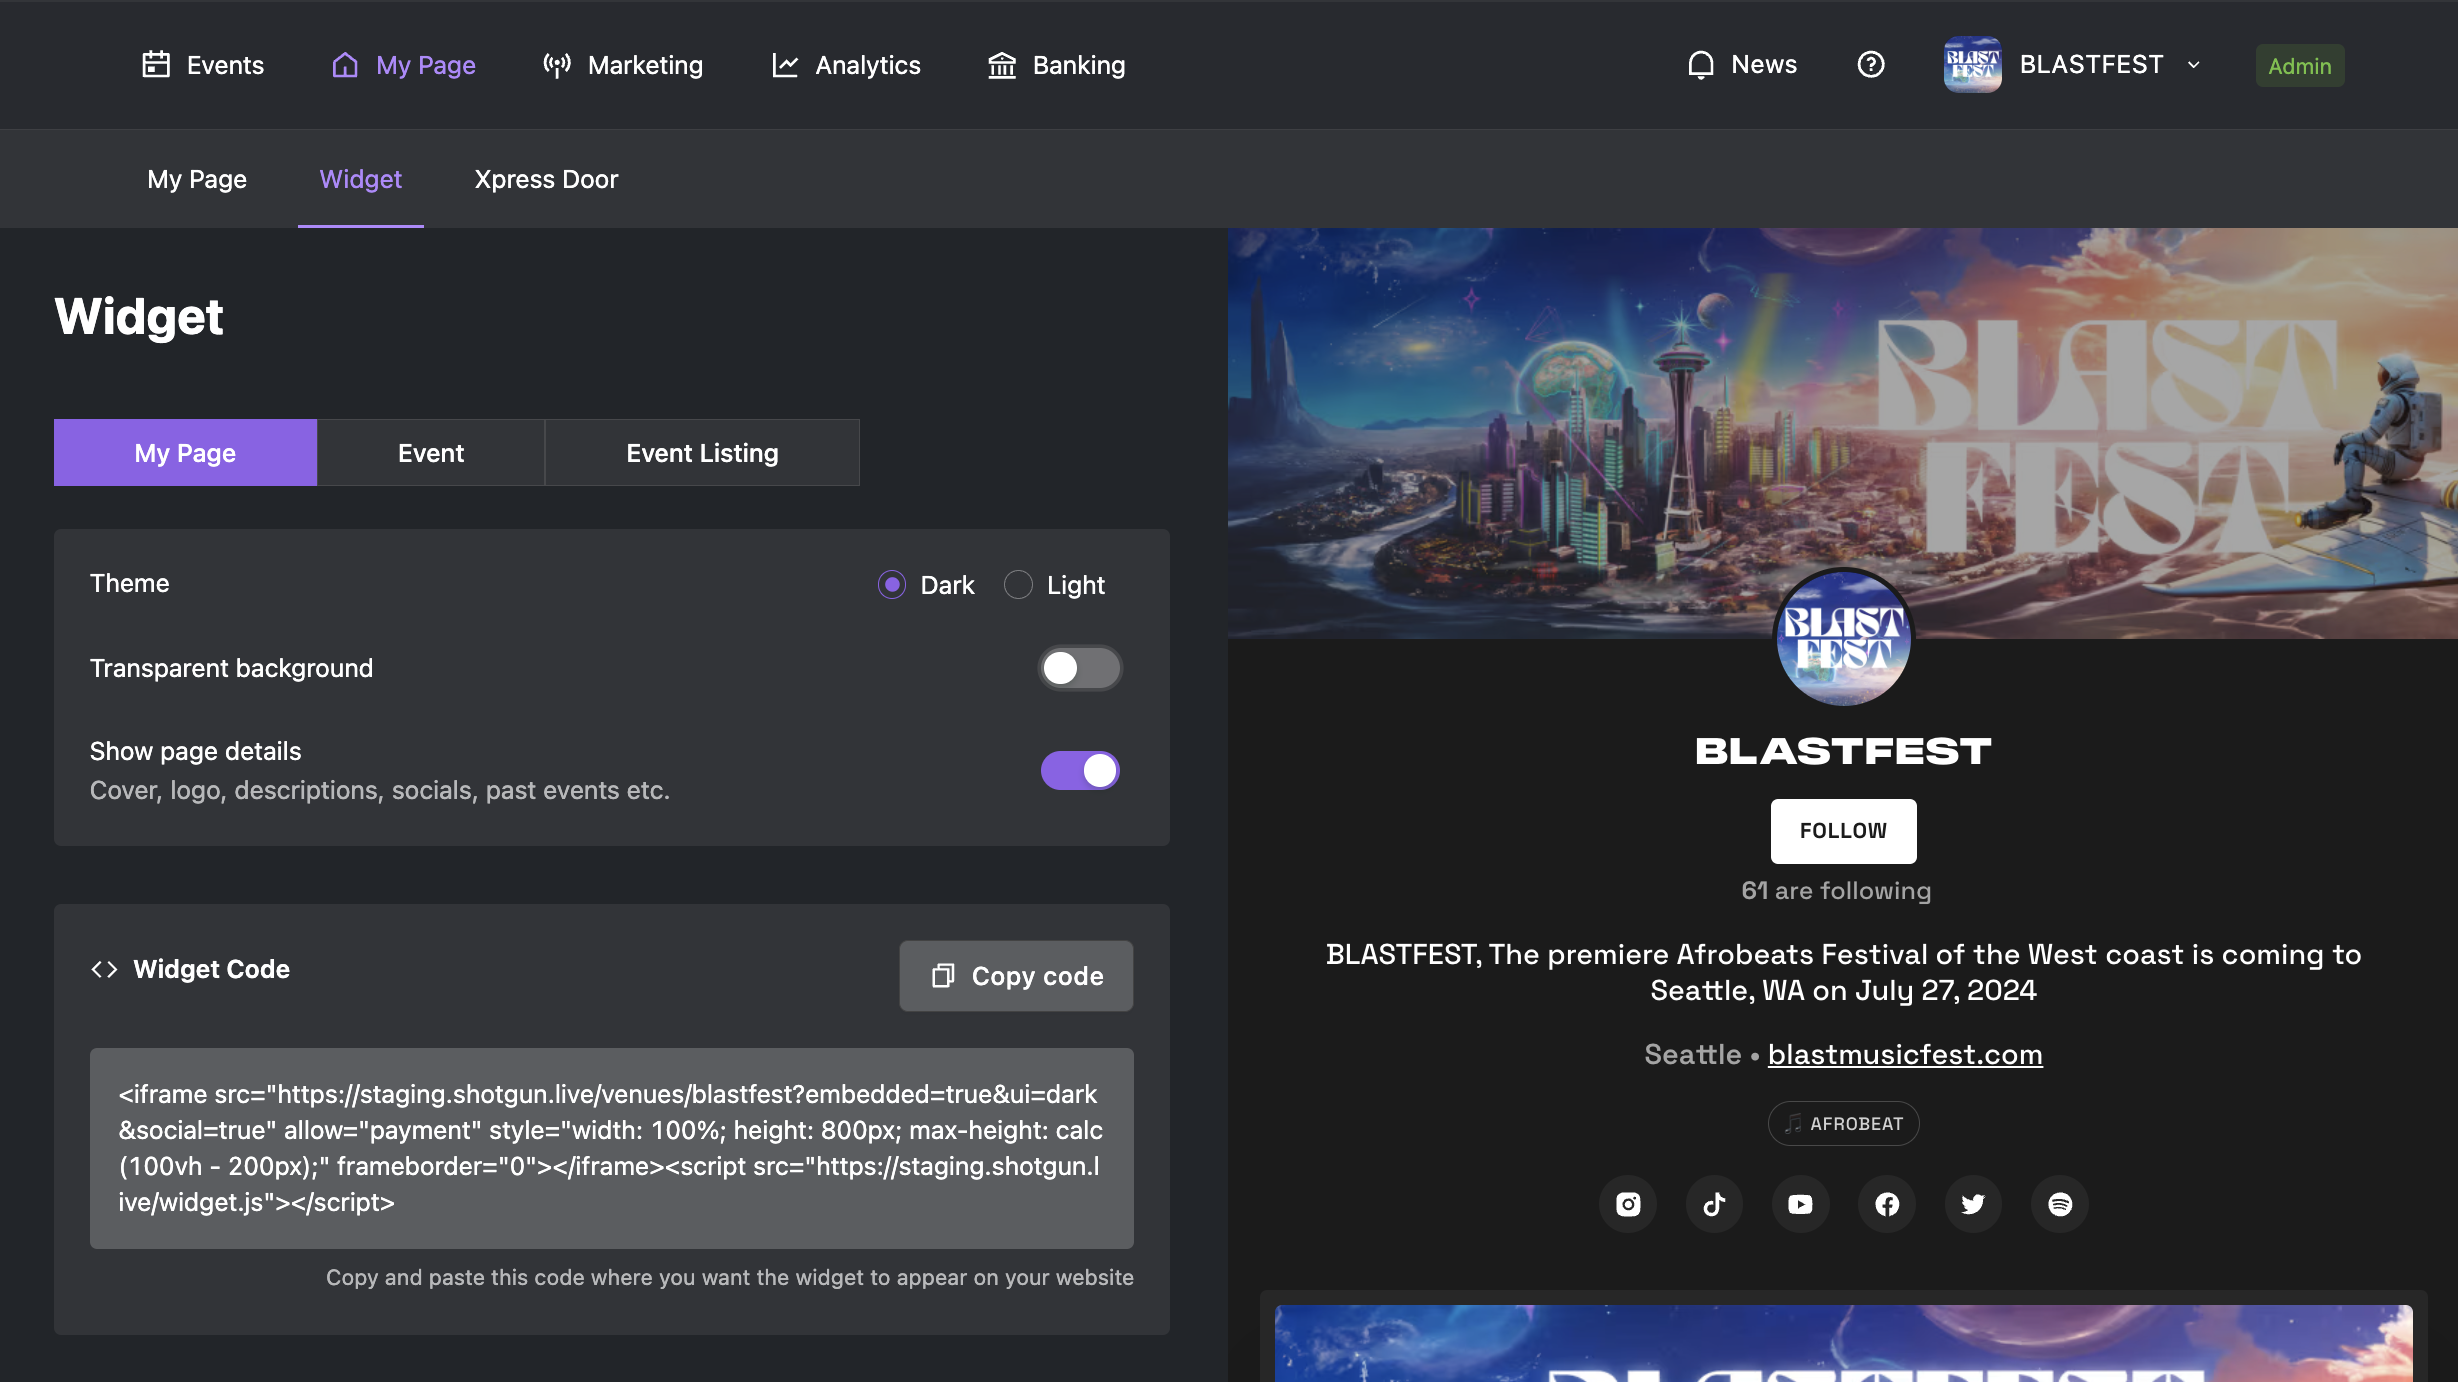The height and width of the screenshot is (1382, 2458).
Task: Disable the Show page details toggle
Action: pos(1080,770)
